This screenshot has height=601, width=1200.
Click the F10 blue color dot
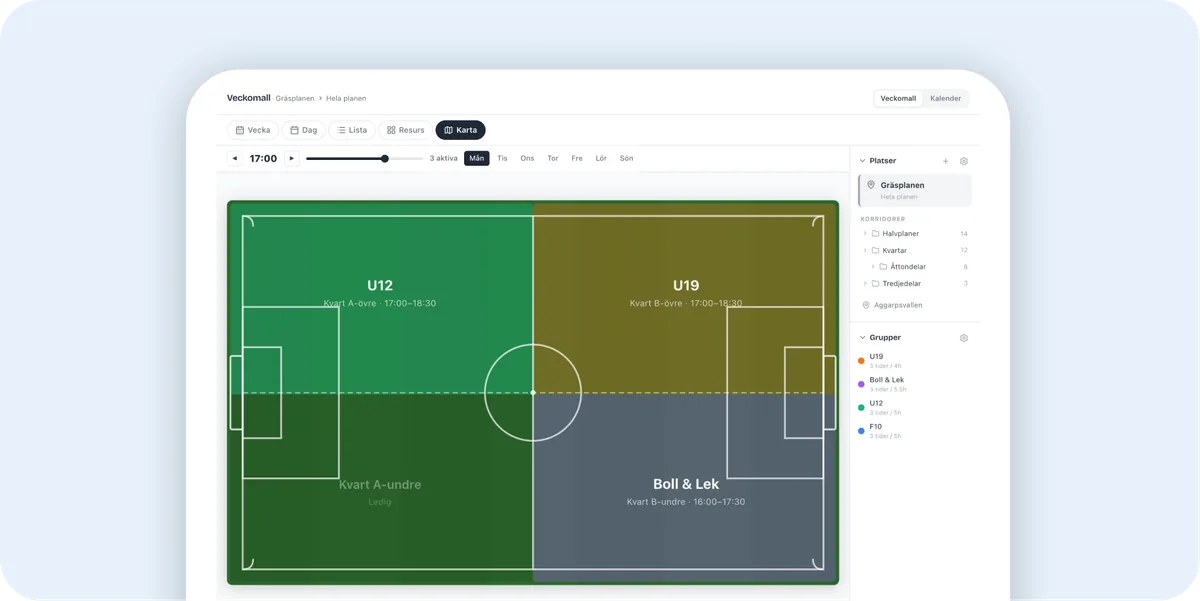[x=861, y=431]
